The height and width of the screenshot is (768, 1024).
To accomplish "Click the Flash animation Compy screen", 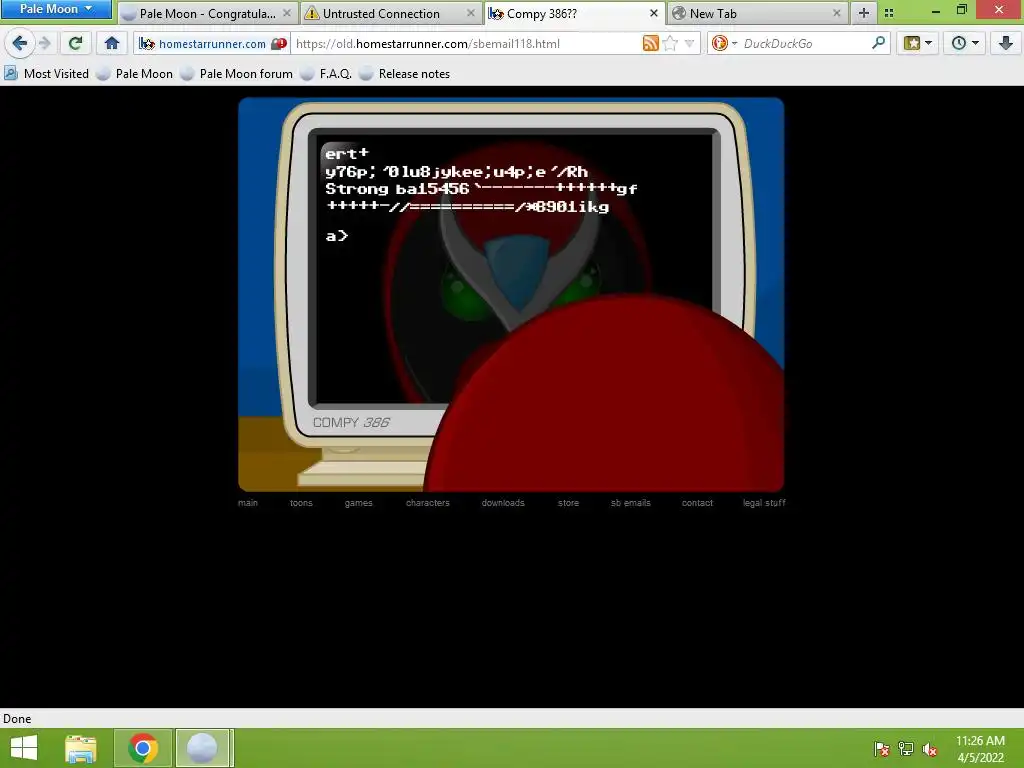I will (x=511, y=295).
